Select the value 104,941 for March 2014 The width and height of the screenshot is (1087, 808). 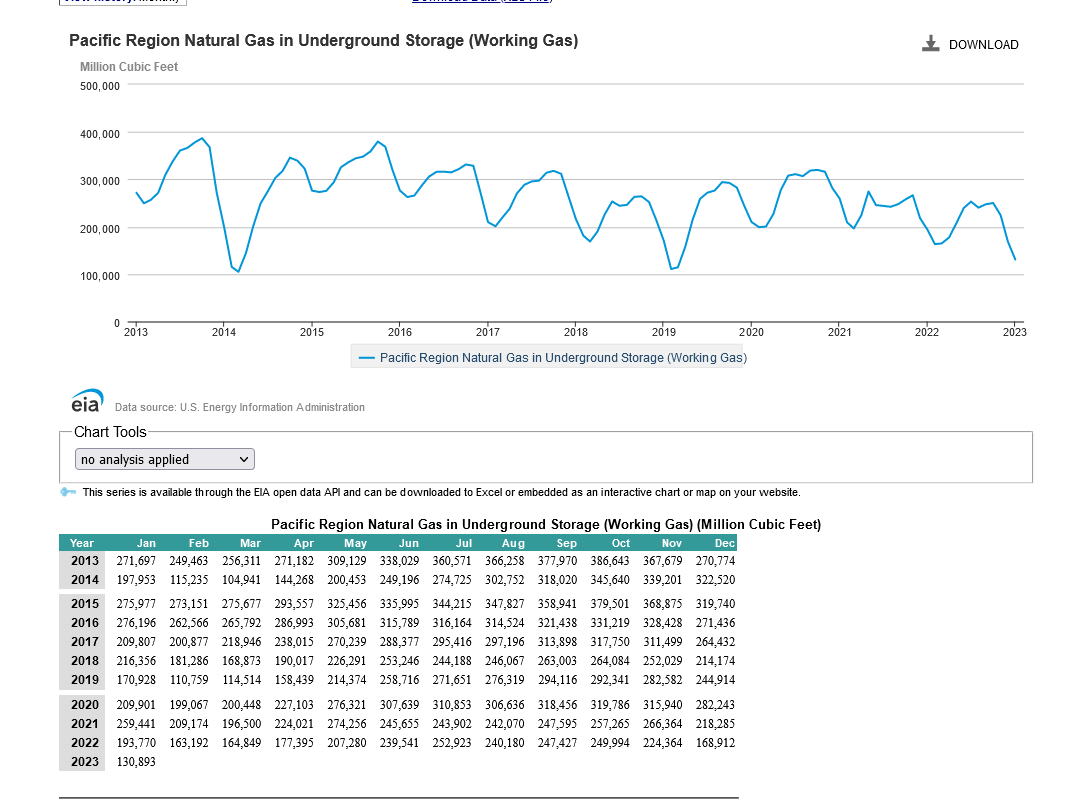(241, 579)
